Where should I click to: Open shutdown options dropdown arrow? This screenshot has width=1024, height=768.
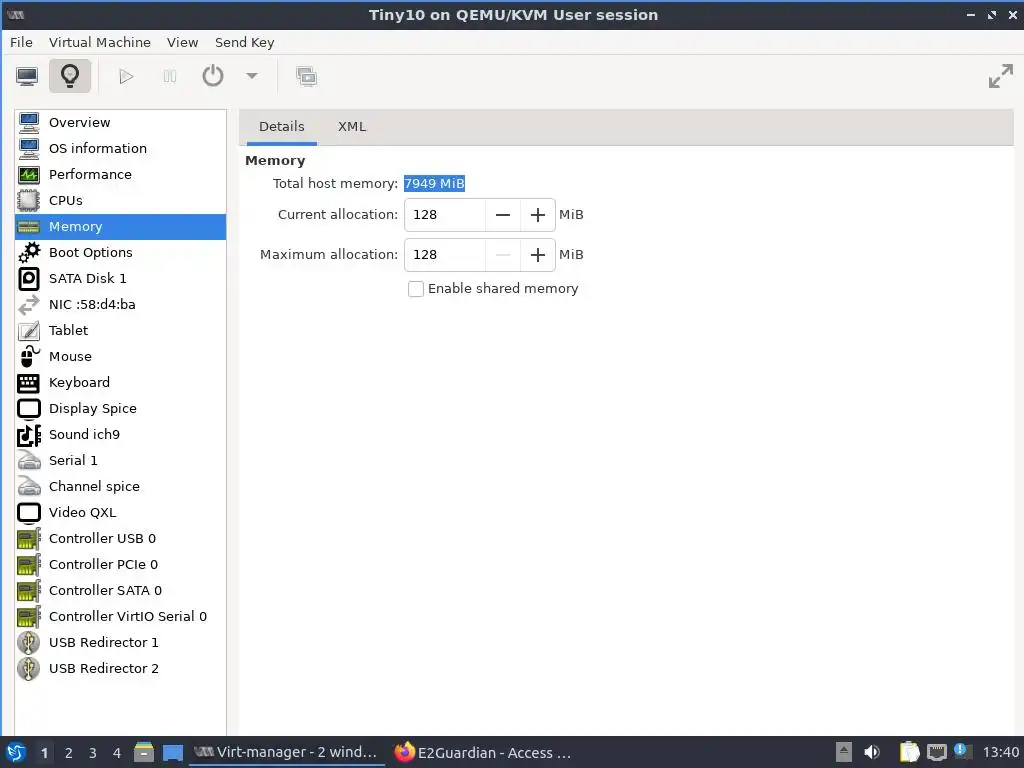[x=251, y=76]
